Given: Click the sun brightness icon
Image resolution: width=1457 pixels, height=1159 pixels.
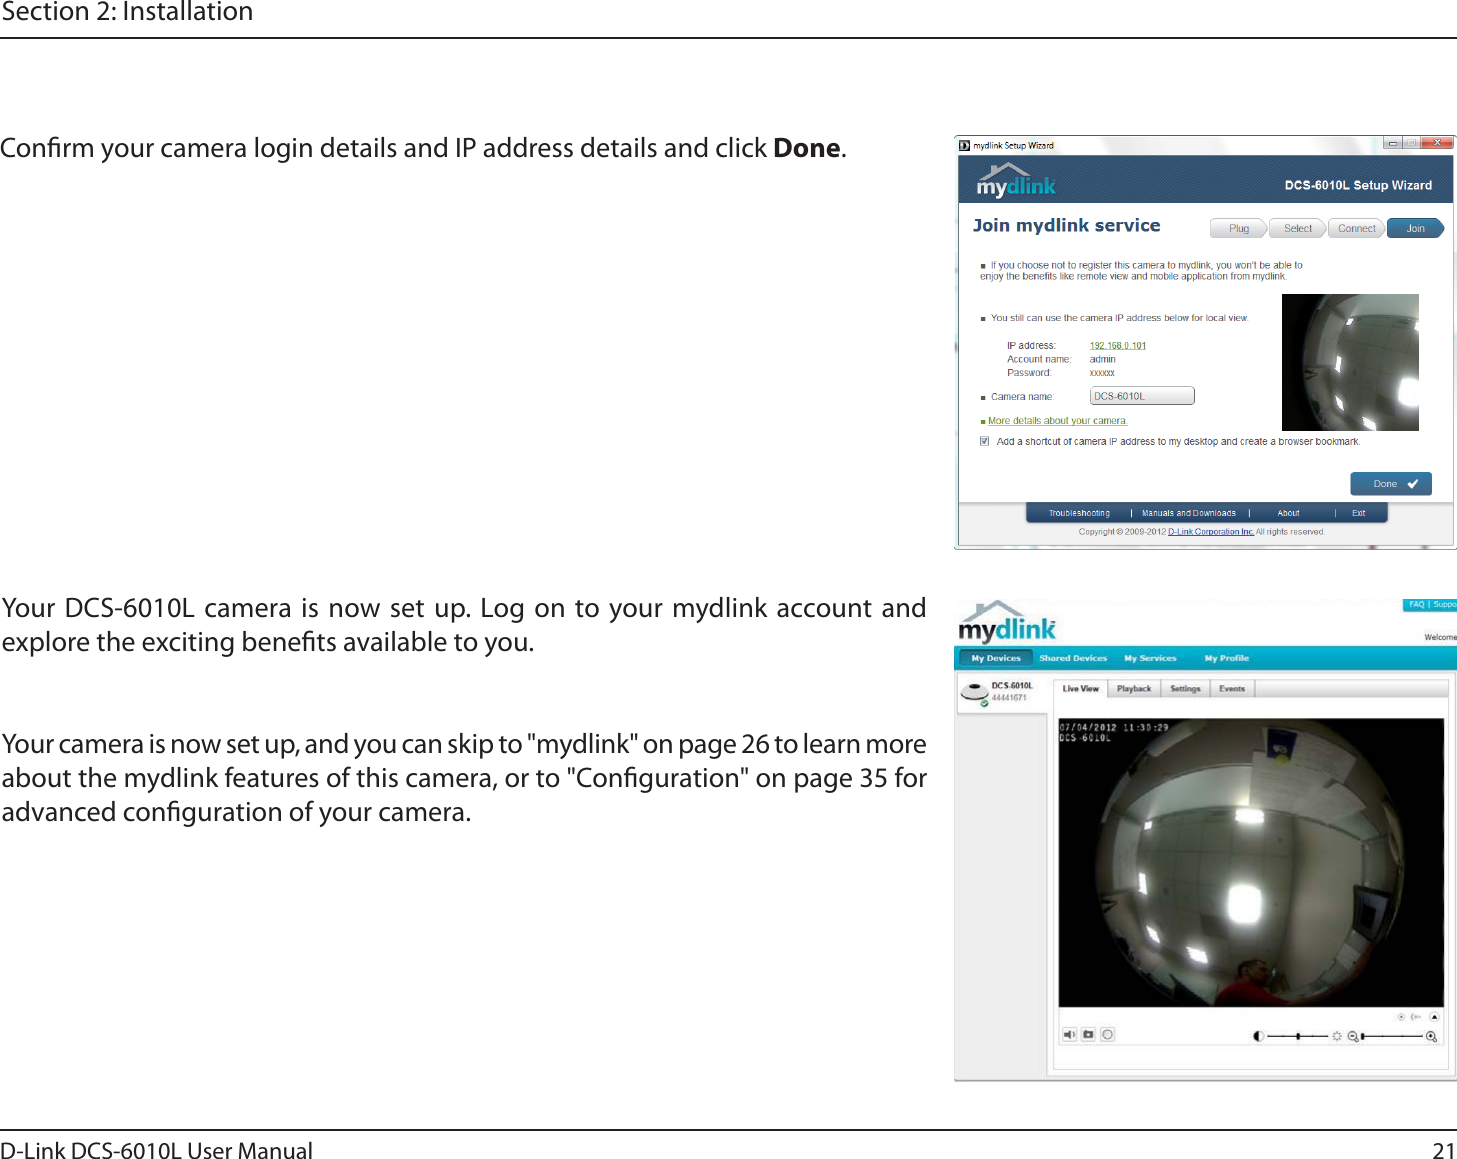Looking at the screenshot, I should click(1336, 1036).
